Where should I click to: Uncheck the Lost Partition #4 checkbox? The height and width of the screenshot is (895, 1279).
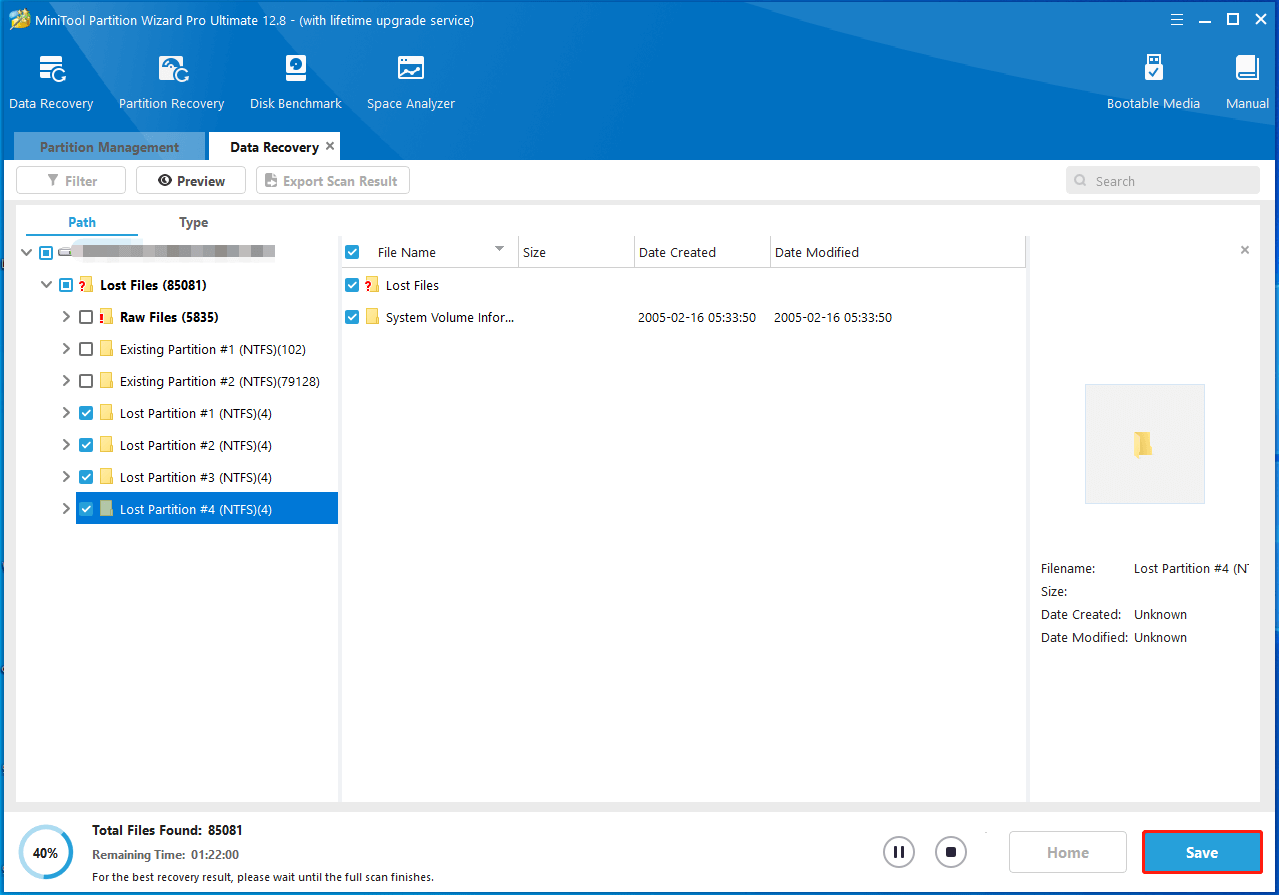86,509
